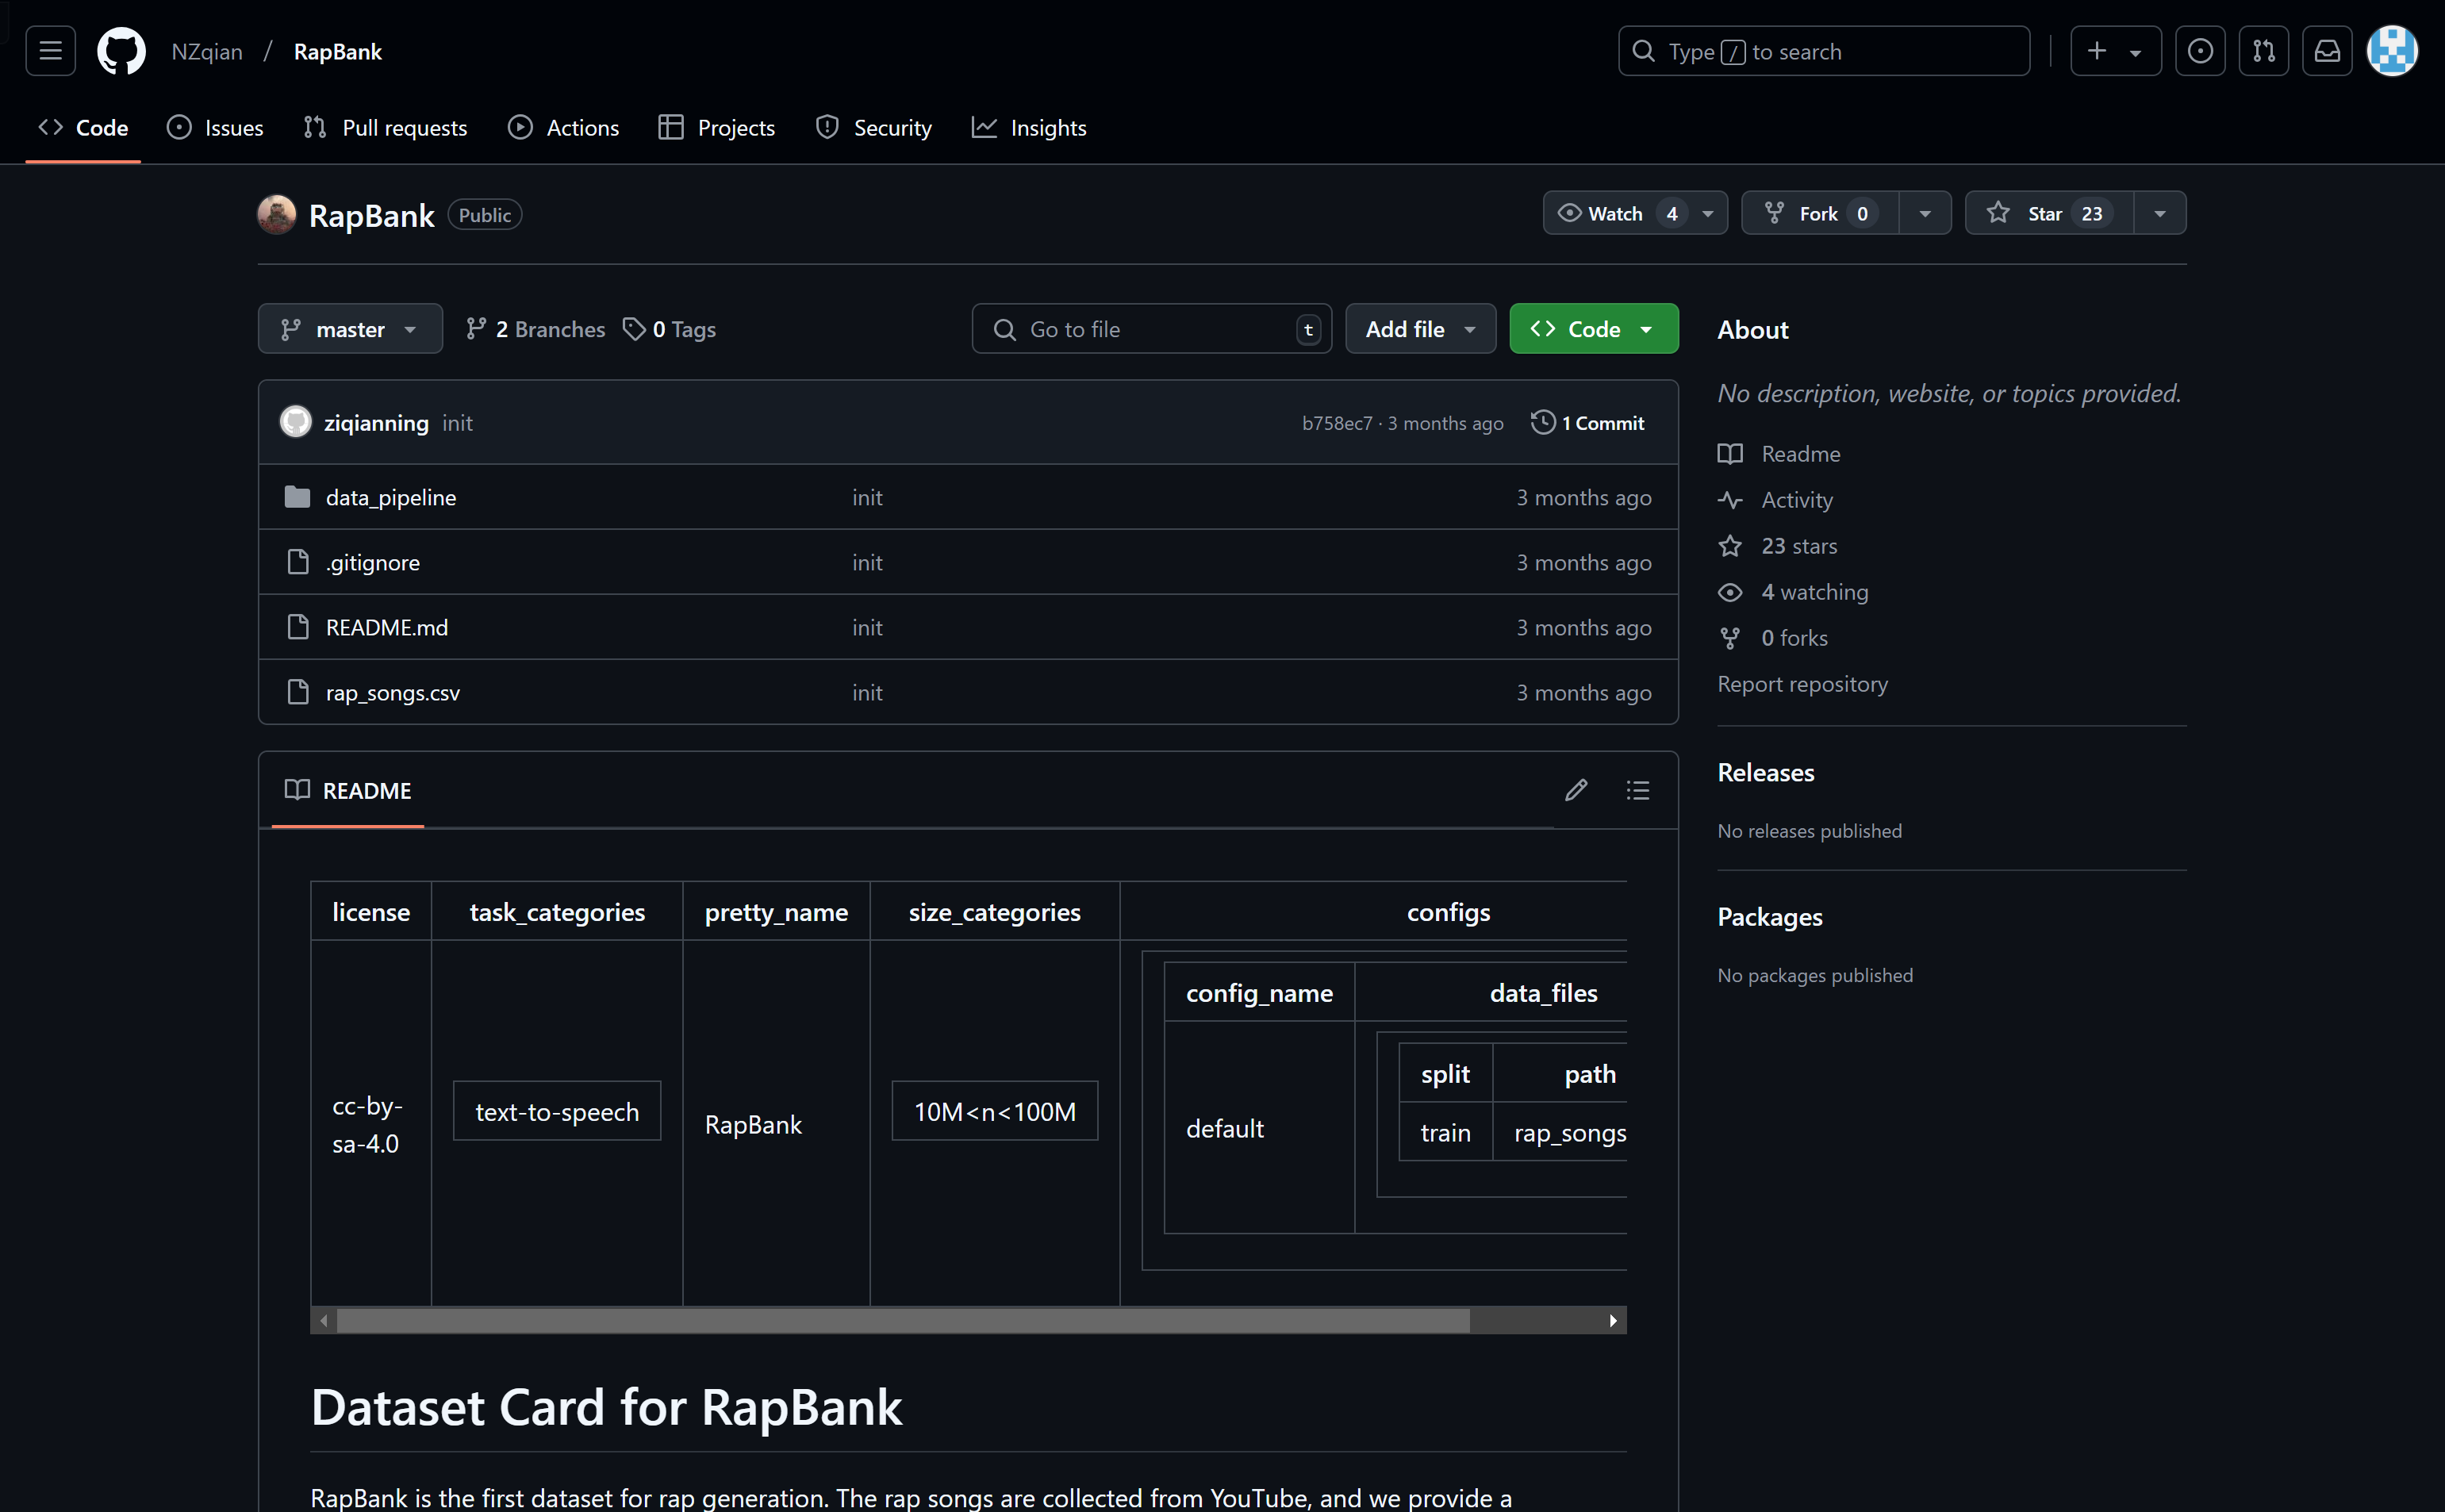2445x1512 pixels.
Task: Click the NZqian owner breadcrumb link
Action: [x=207, y=51]
